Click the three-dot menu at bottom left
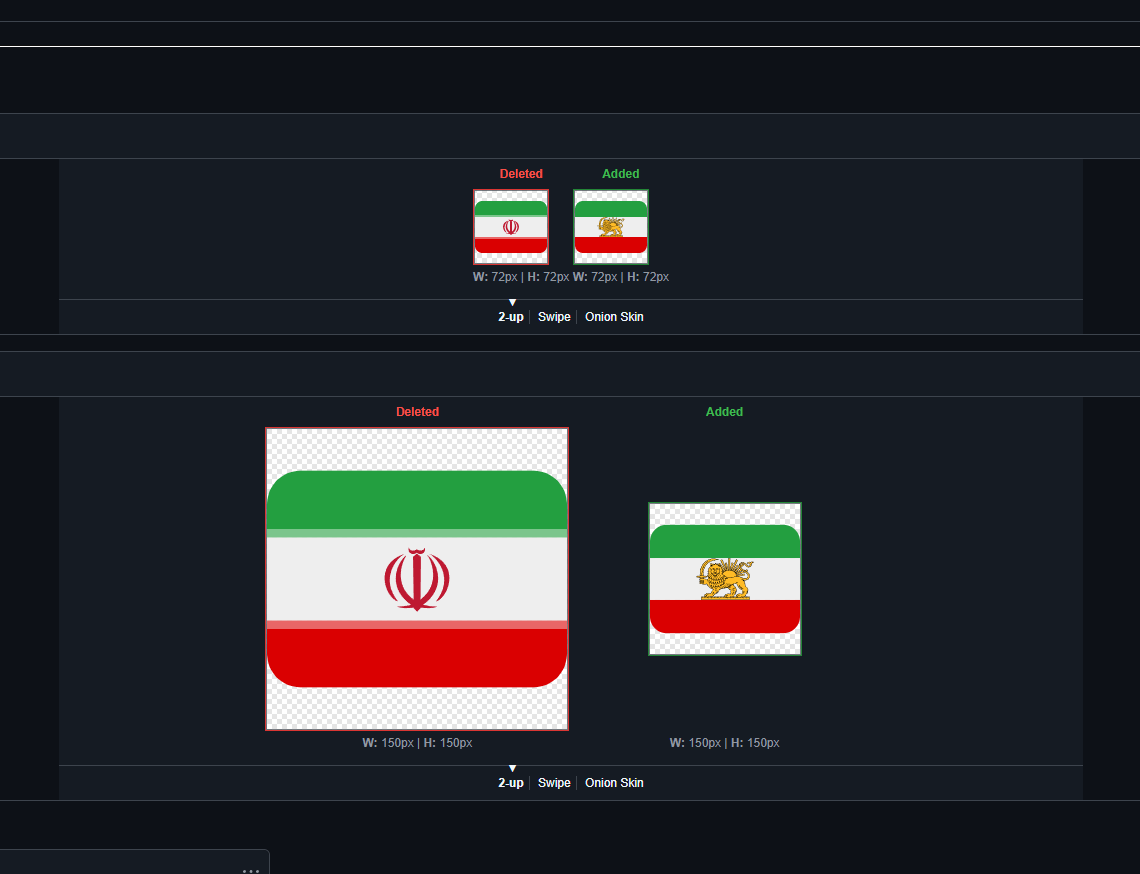The height and width of the screenshot is (874, 1140). (251, 870)
